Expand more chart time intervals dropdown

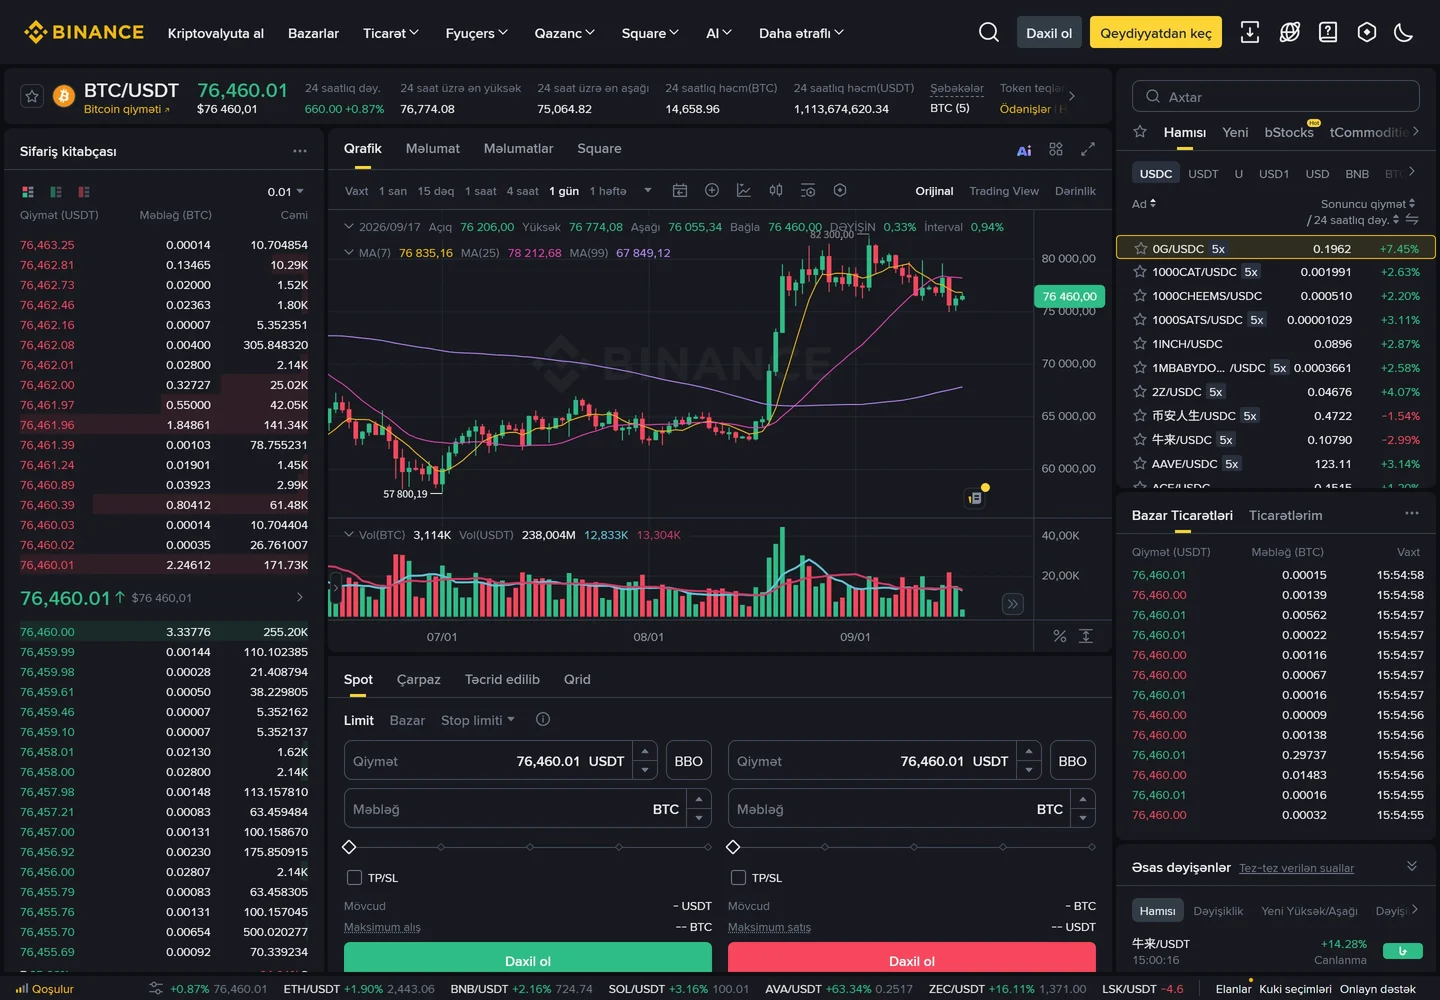pos(648,190)
